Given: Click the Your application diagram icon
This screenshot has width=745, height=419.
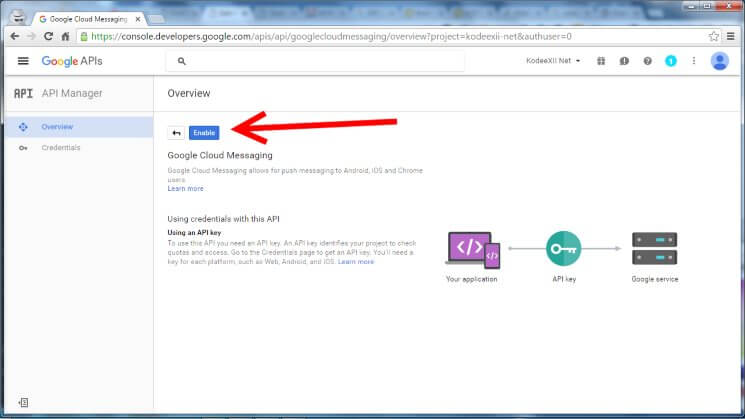Looking at the screenshot, I should click(473, 250).
